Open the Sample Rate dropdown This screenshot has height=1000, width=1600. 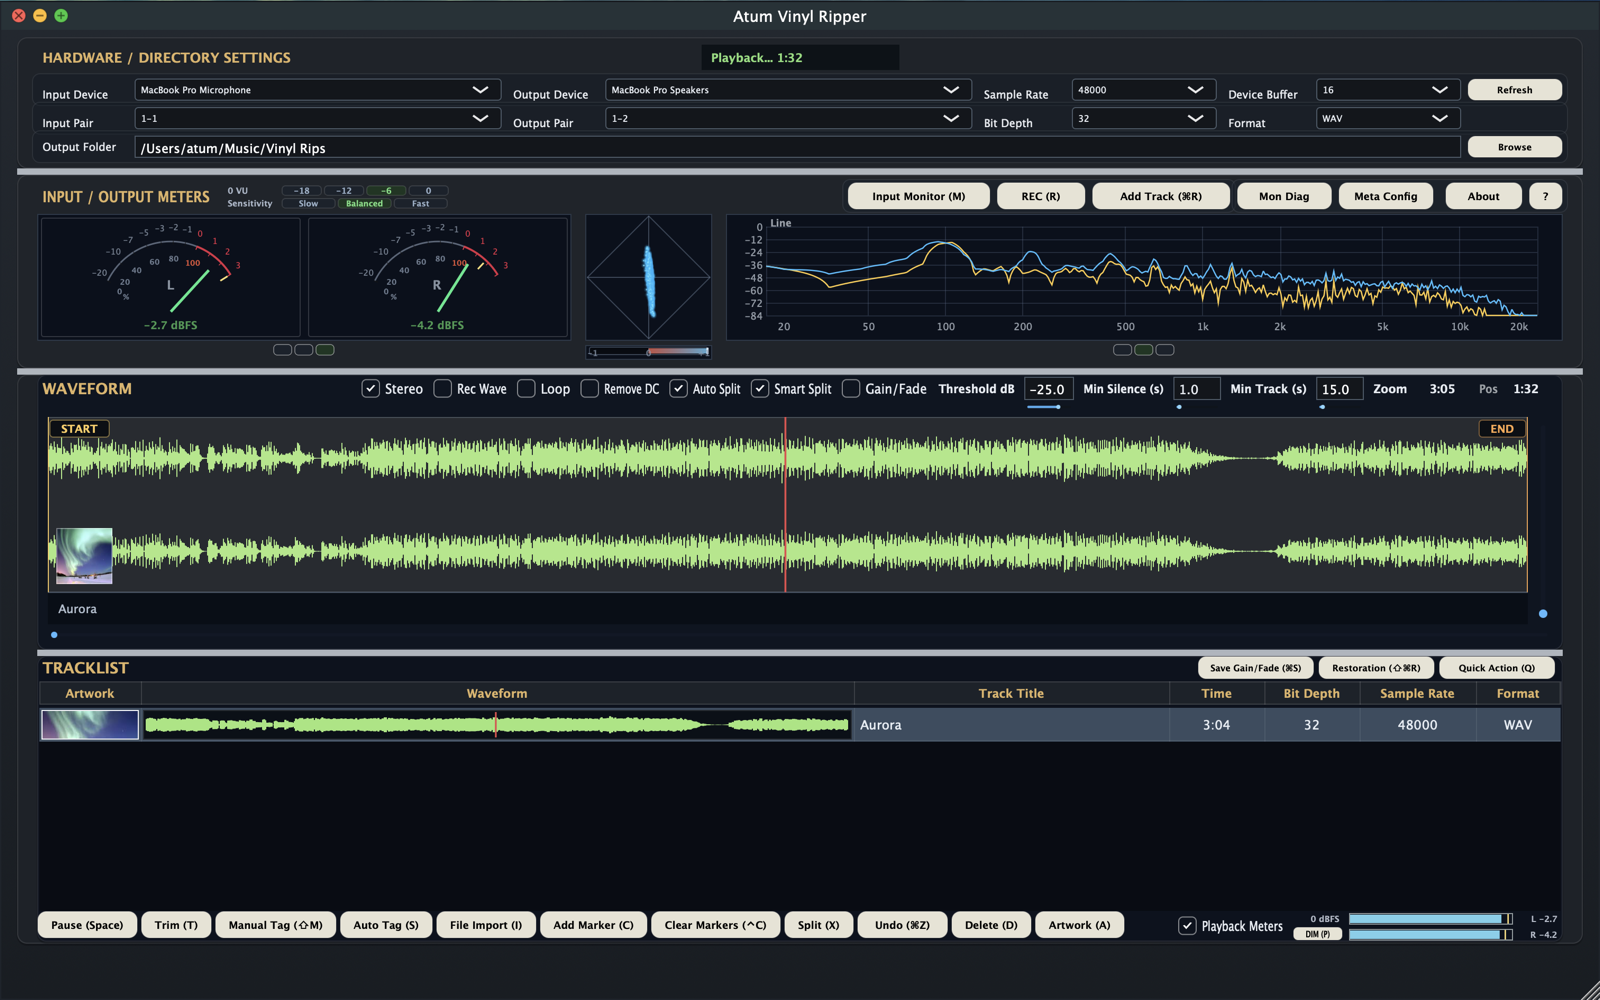1143,89
